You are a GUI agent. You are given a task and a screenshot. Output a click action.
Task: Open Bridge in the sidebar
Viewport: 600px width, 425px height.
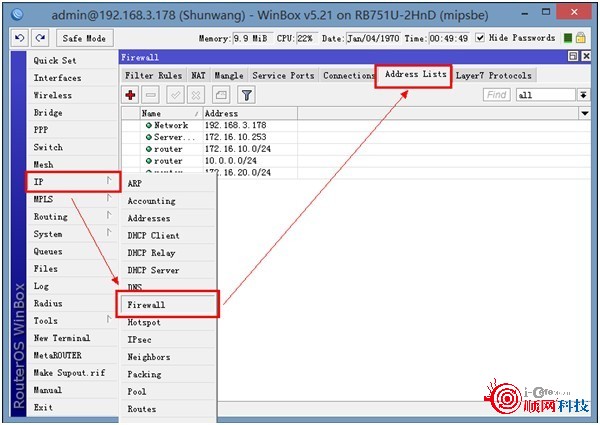(72, 112)
